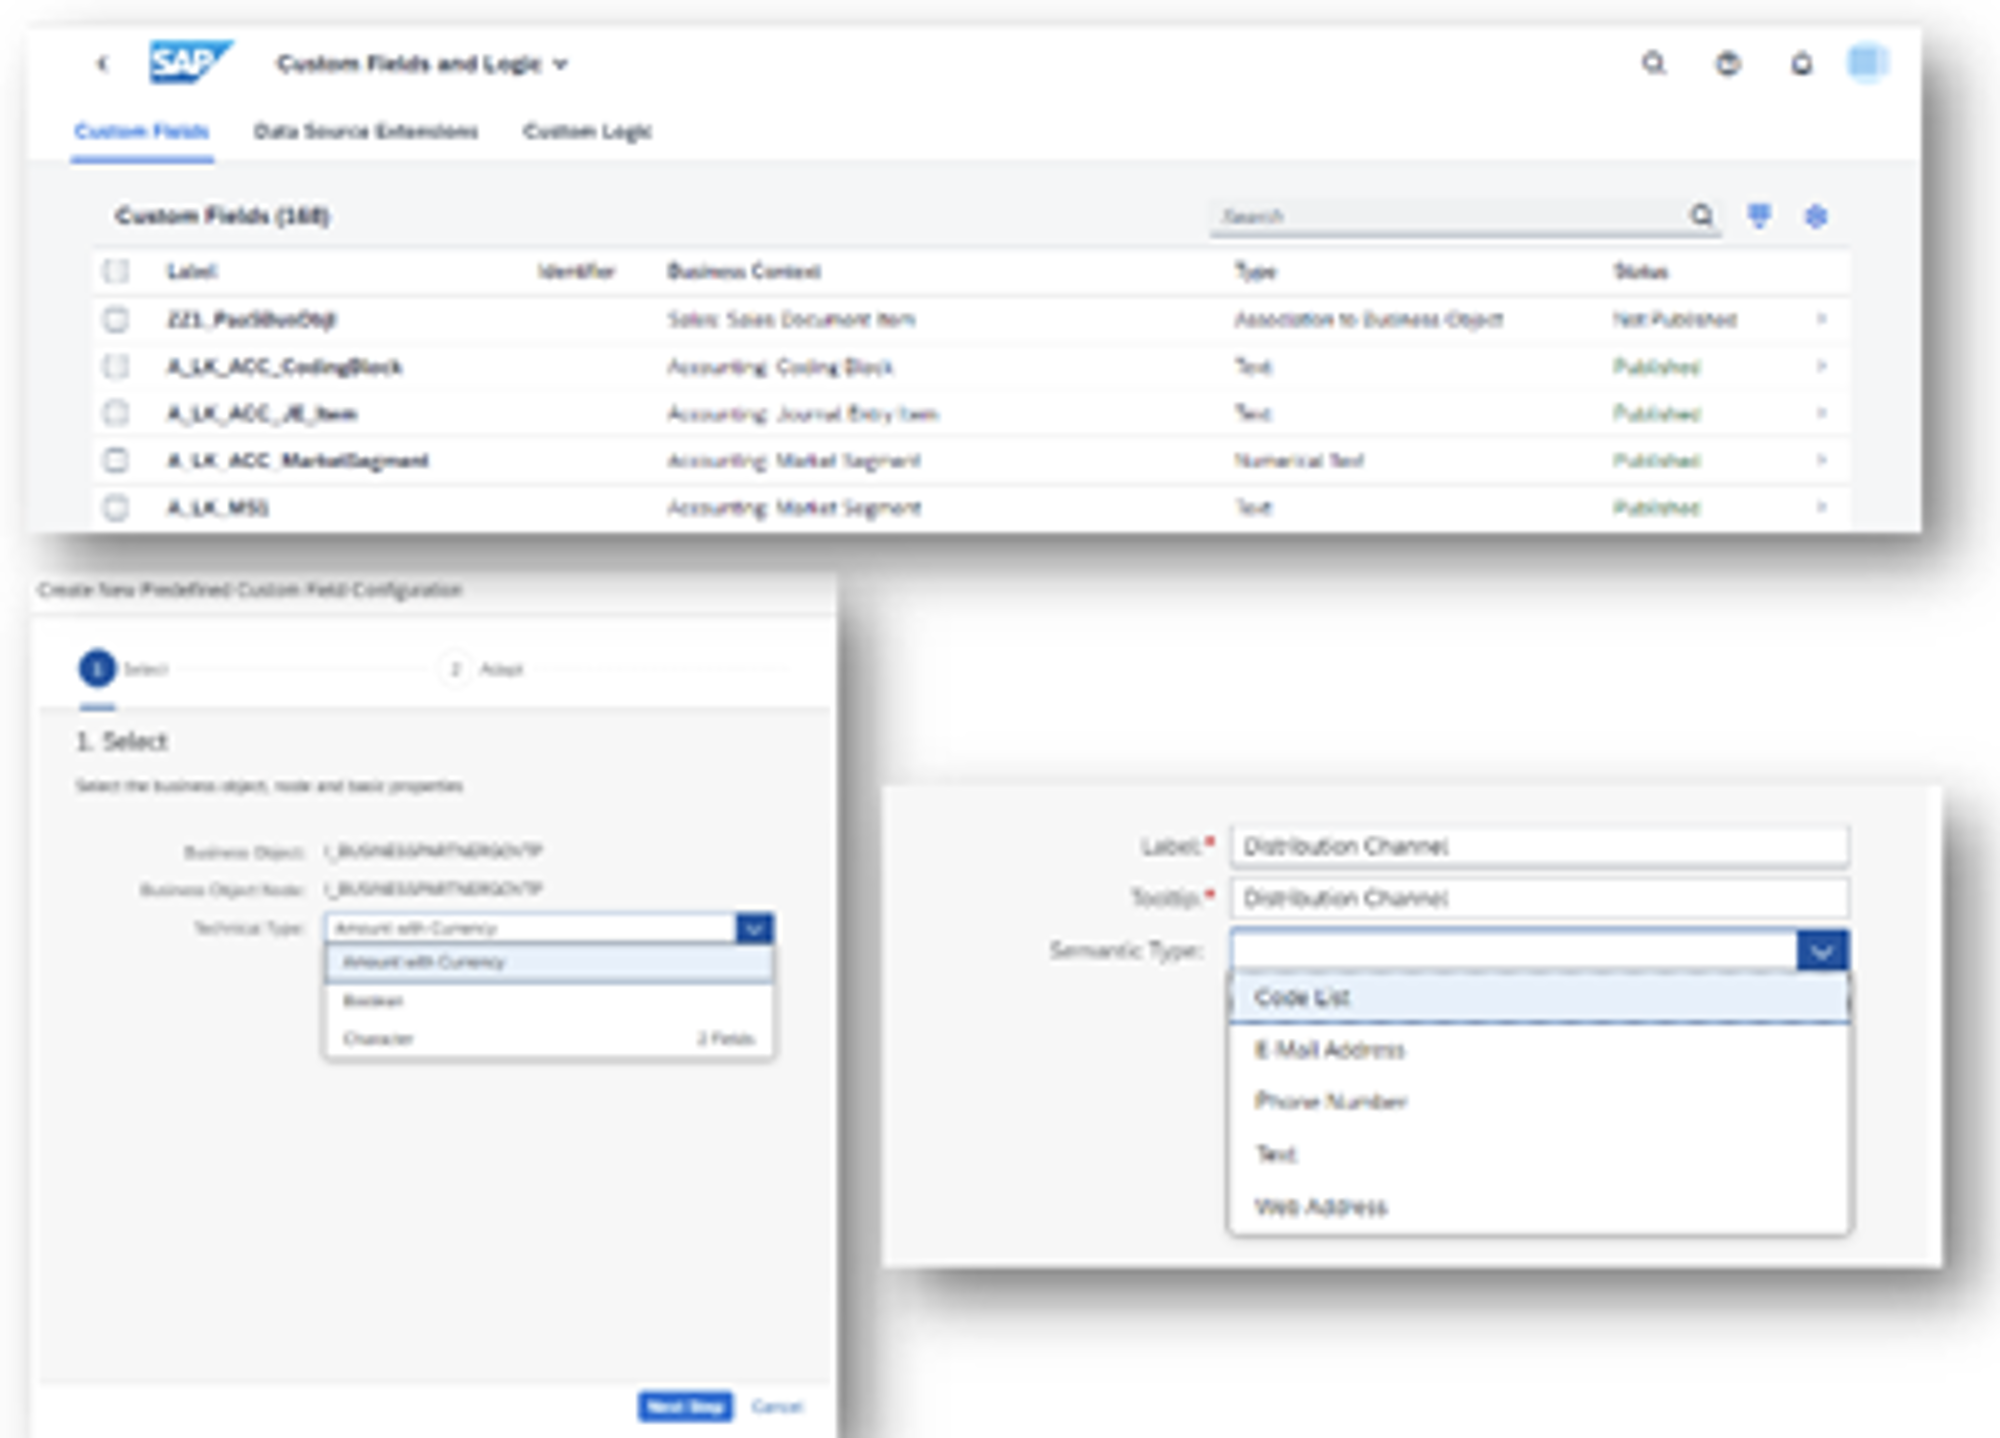Click the Accounting: Journal Entry Item cell

[803, 413]
